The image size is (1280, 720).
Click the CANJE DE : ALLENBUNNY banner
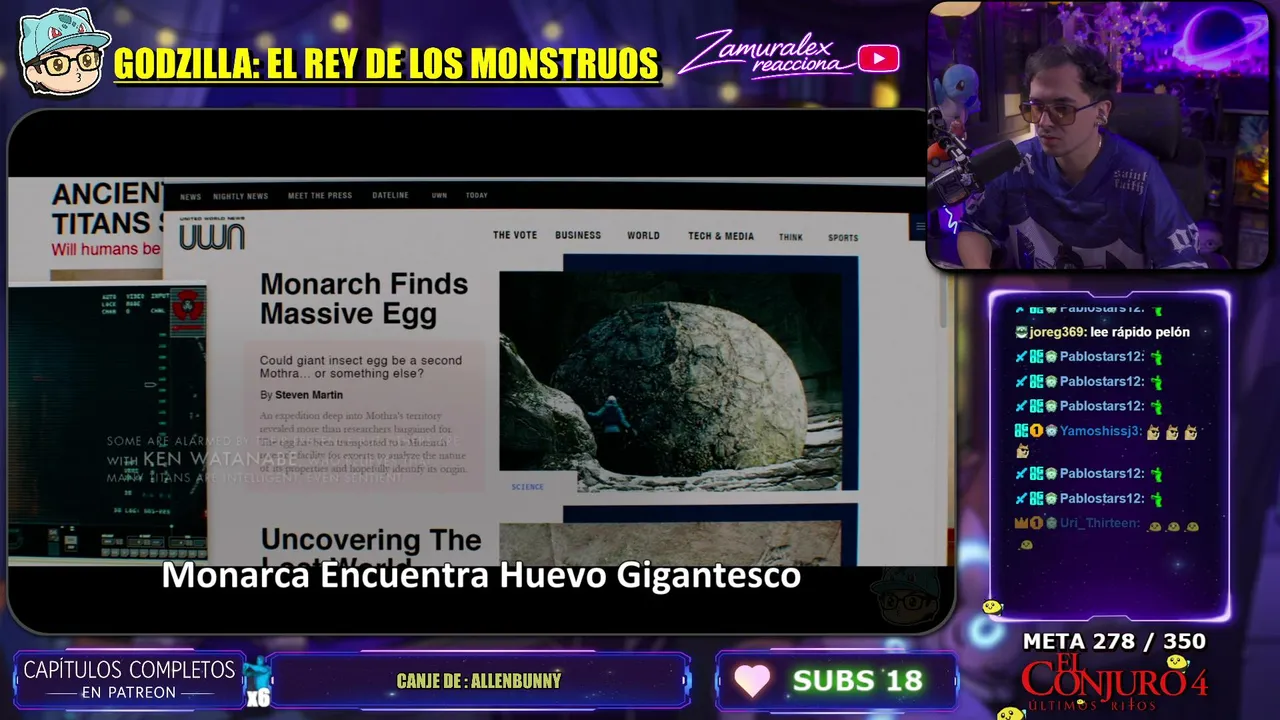pyautogui.click(x=479, y=681)
